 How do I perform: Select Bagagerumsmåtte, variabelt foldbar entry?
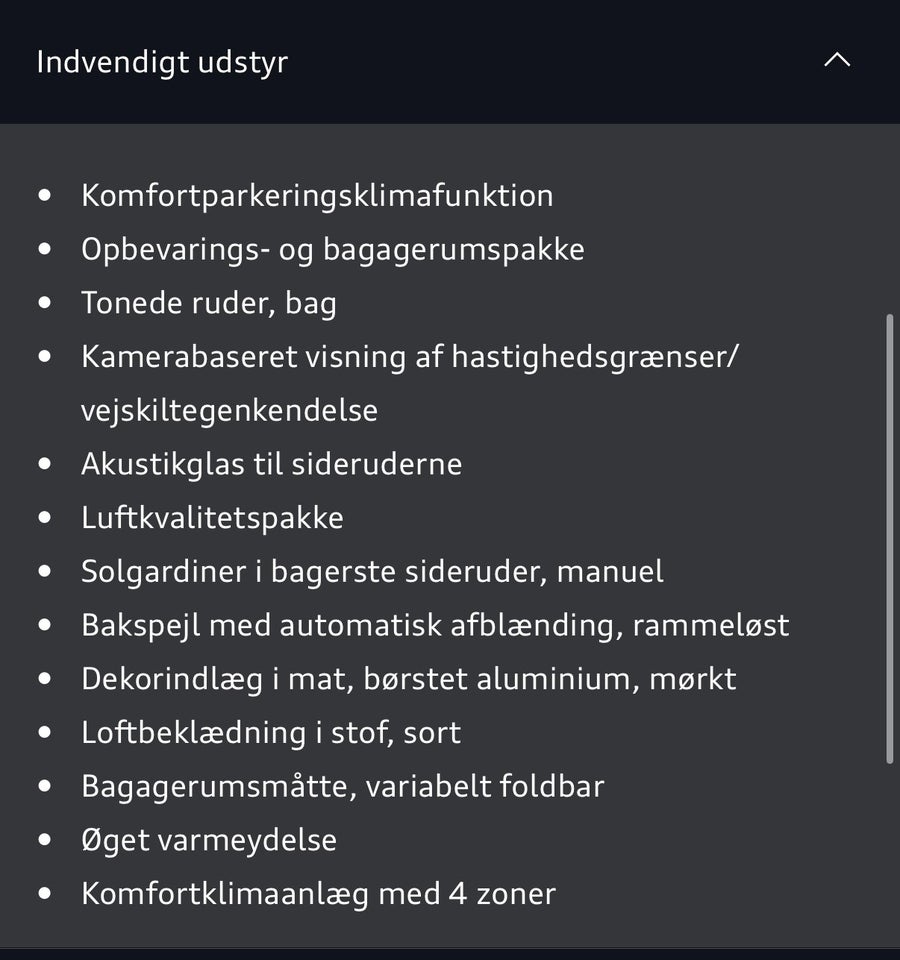click(x=342, y=786)
